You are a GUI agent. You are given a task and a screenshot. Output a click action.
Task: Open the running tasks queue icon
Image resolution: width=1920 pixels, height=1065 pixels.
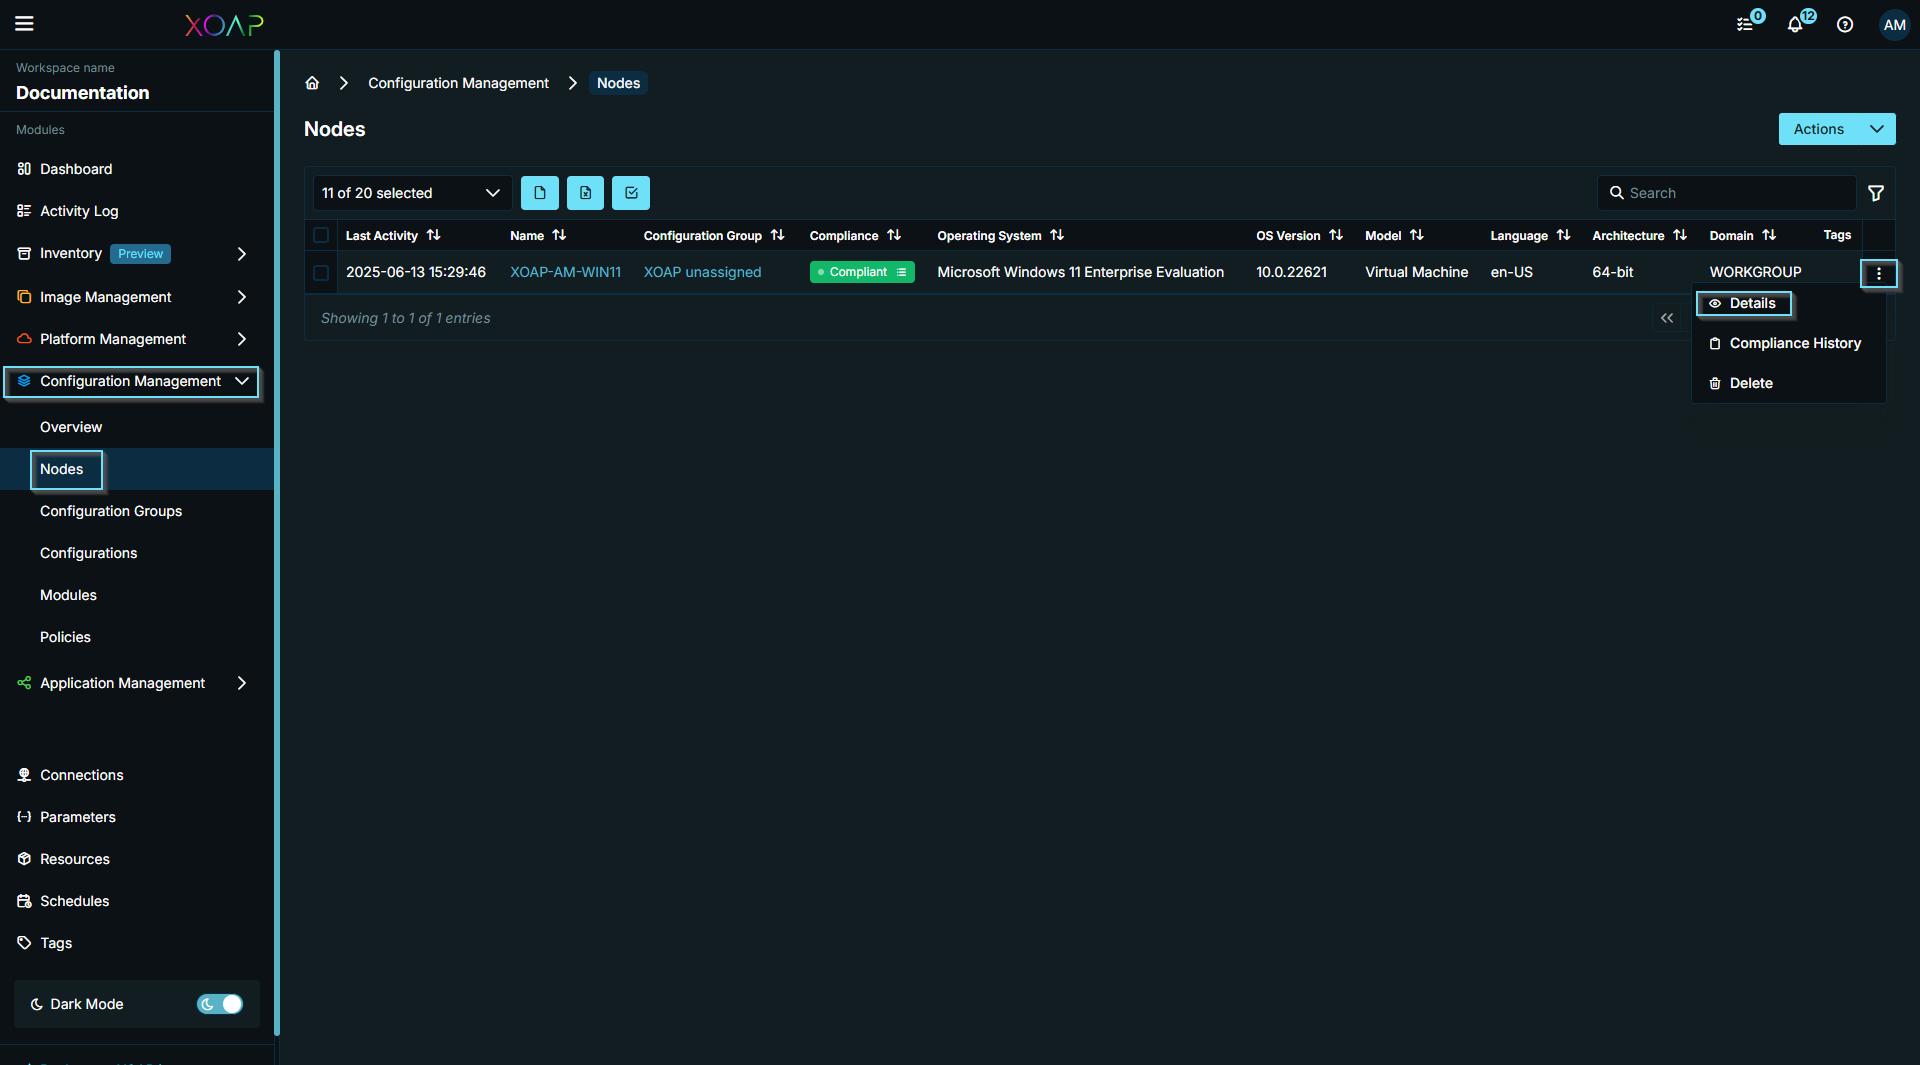pos(1745,24)
